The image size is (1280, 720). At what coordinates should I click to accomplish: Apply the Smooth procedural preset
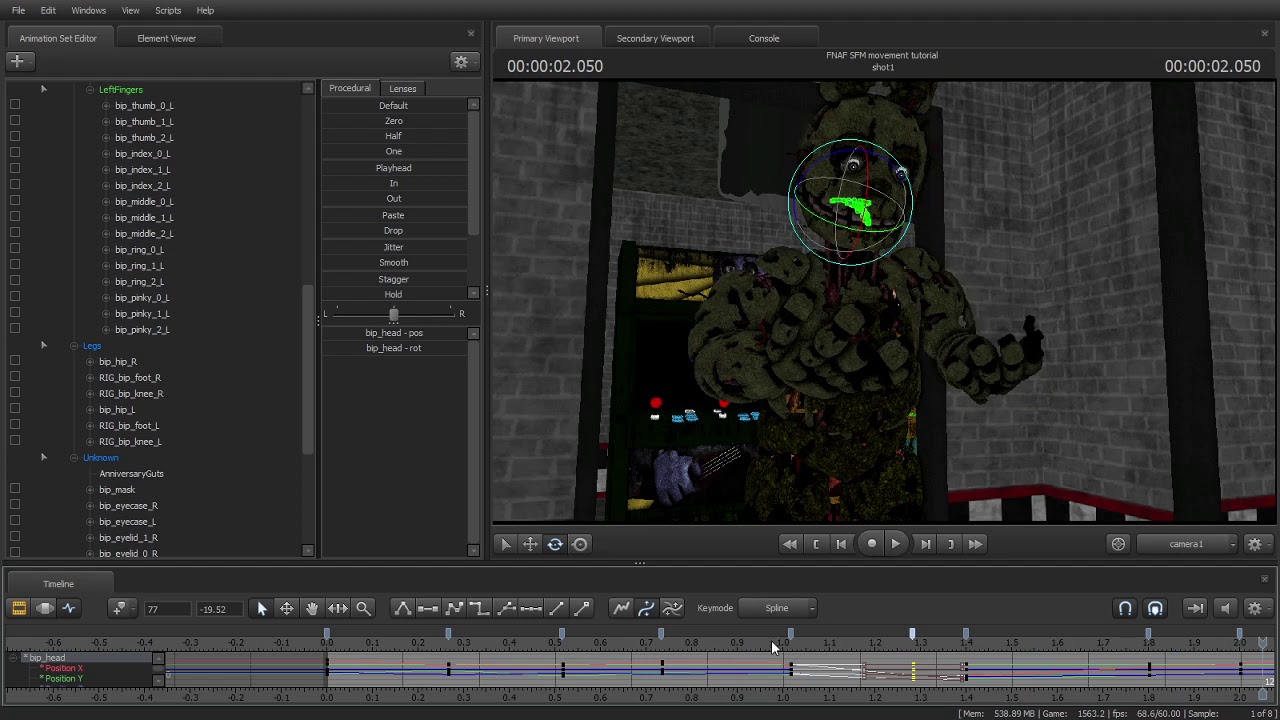394,262
